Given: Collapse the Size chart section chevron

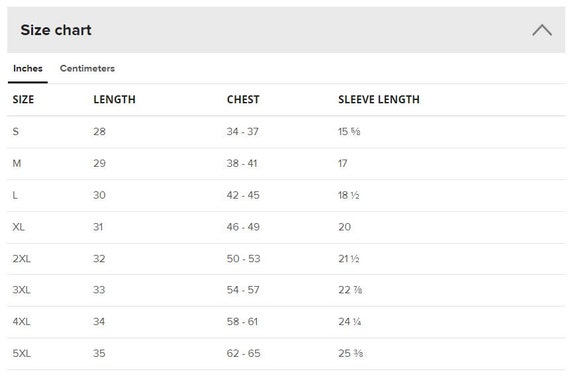Looking at the screenshot, I should [x=542, y=30].
